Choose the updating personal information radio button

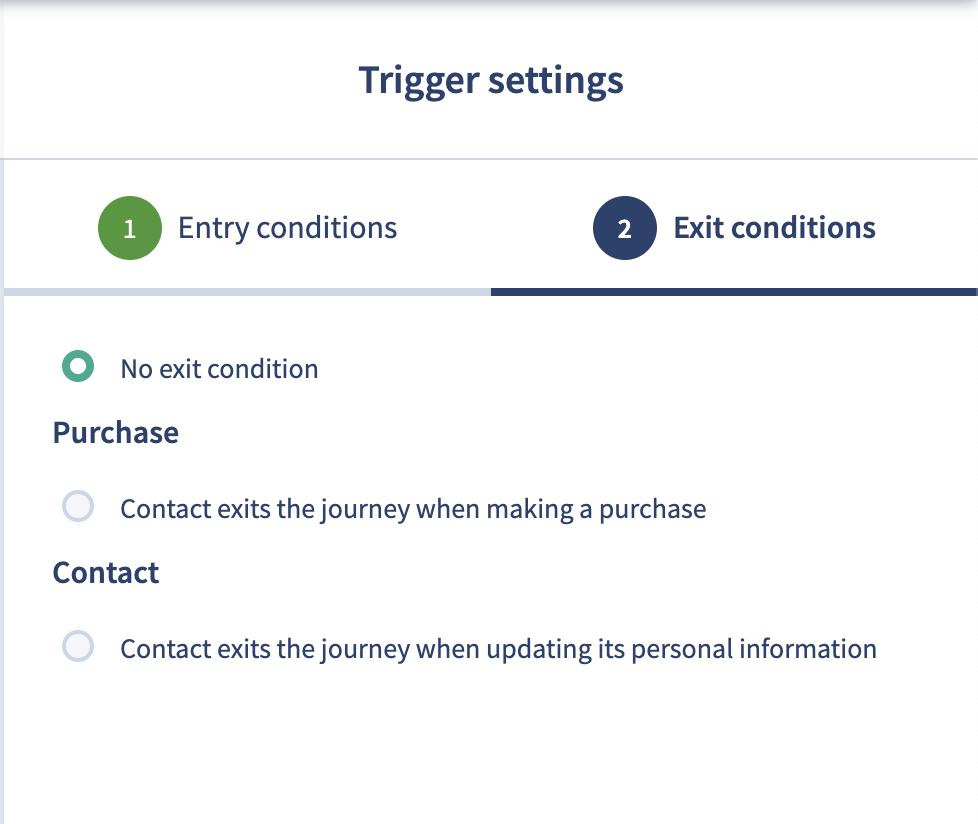(78, 646)
